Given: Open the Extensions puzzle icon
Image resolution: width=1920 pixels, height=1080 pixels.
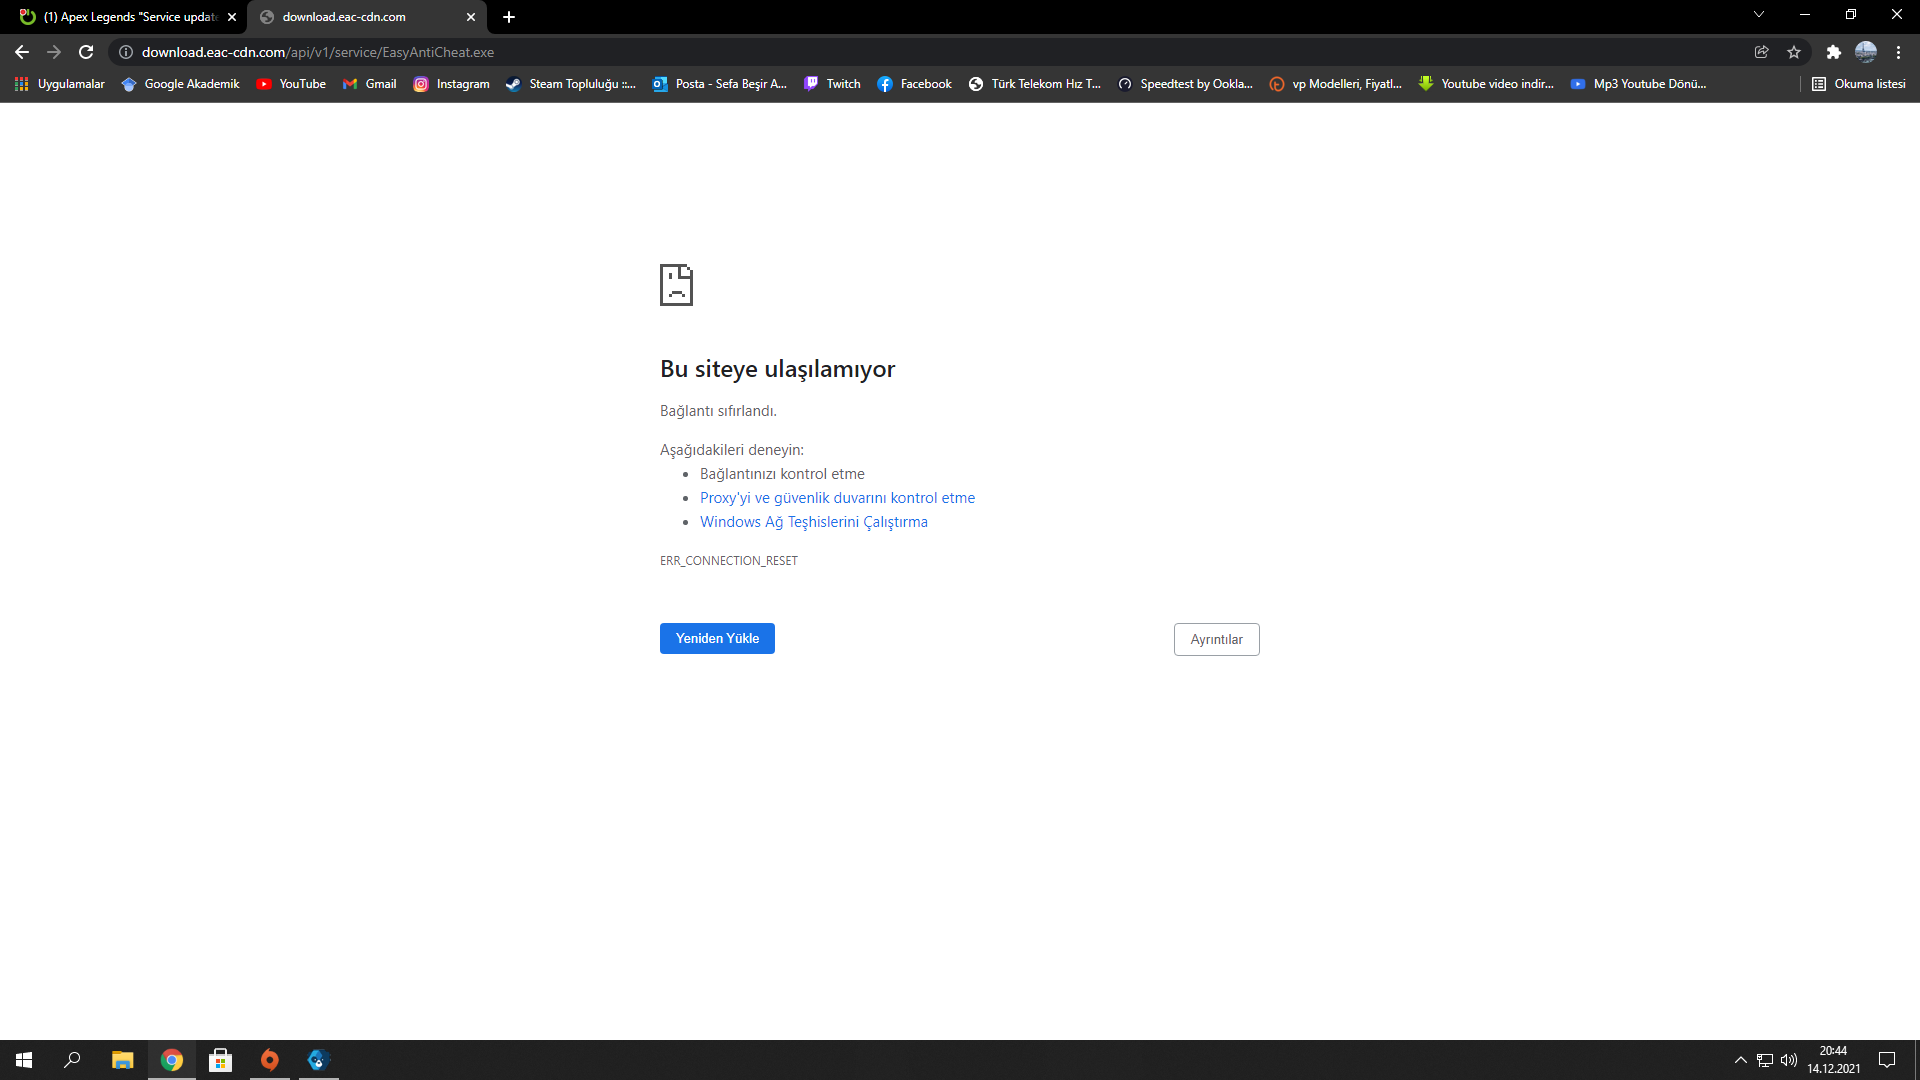Looking at the screenshot, I should (x=1833, y=52).
